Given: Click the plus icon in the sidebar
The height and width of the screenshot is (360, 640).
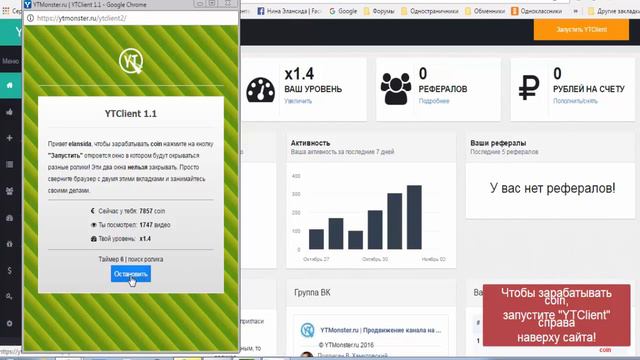Looking at the screenshot, I should click(10, 138).
